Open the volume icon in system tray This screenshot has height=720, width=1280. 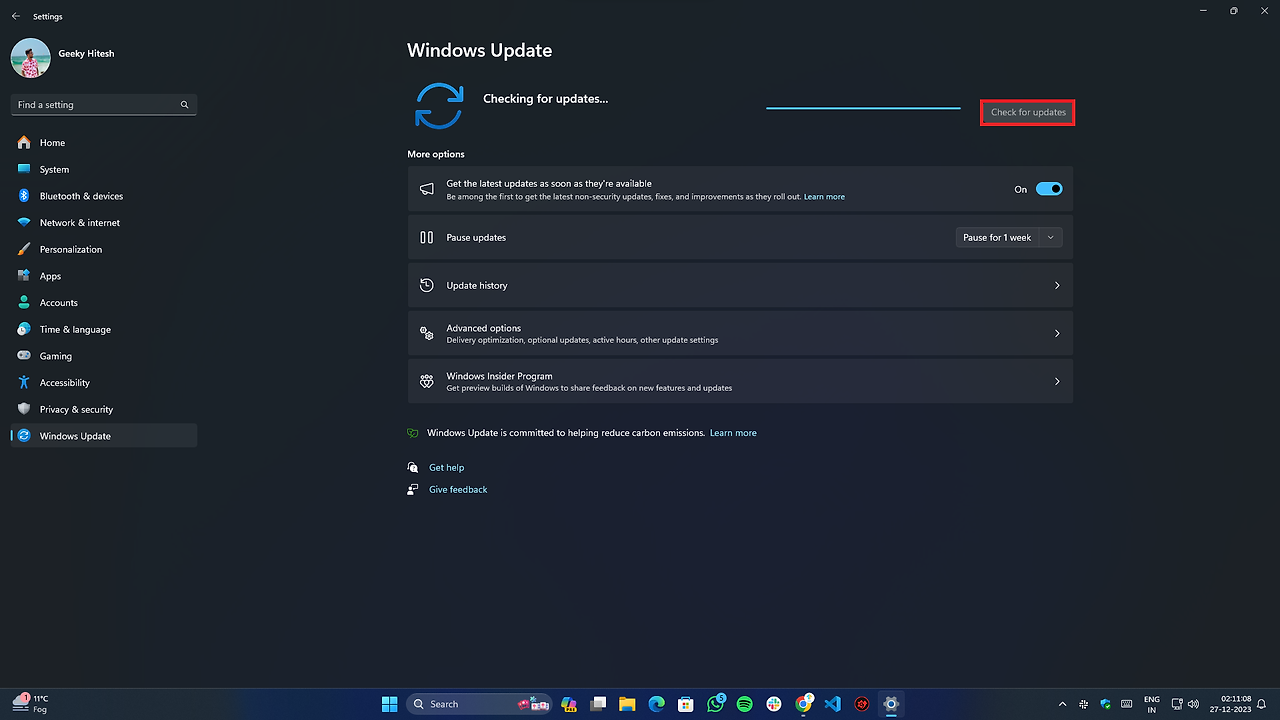coord(1193,704)
